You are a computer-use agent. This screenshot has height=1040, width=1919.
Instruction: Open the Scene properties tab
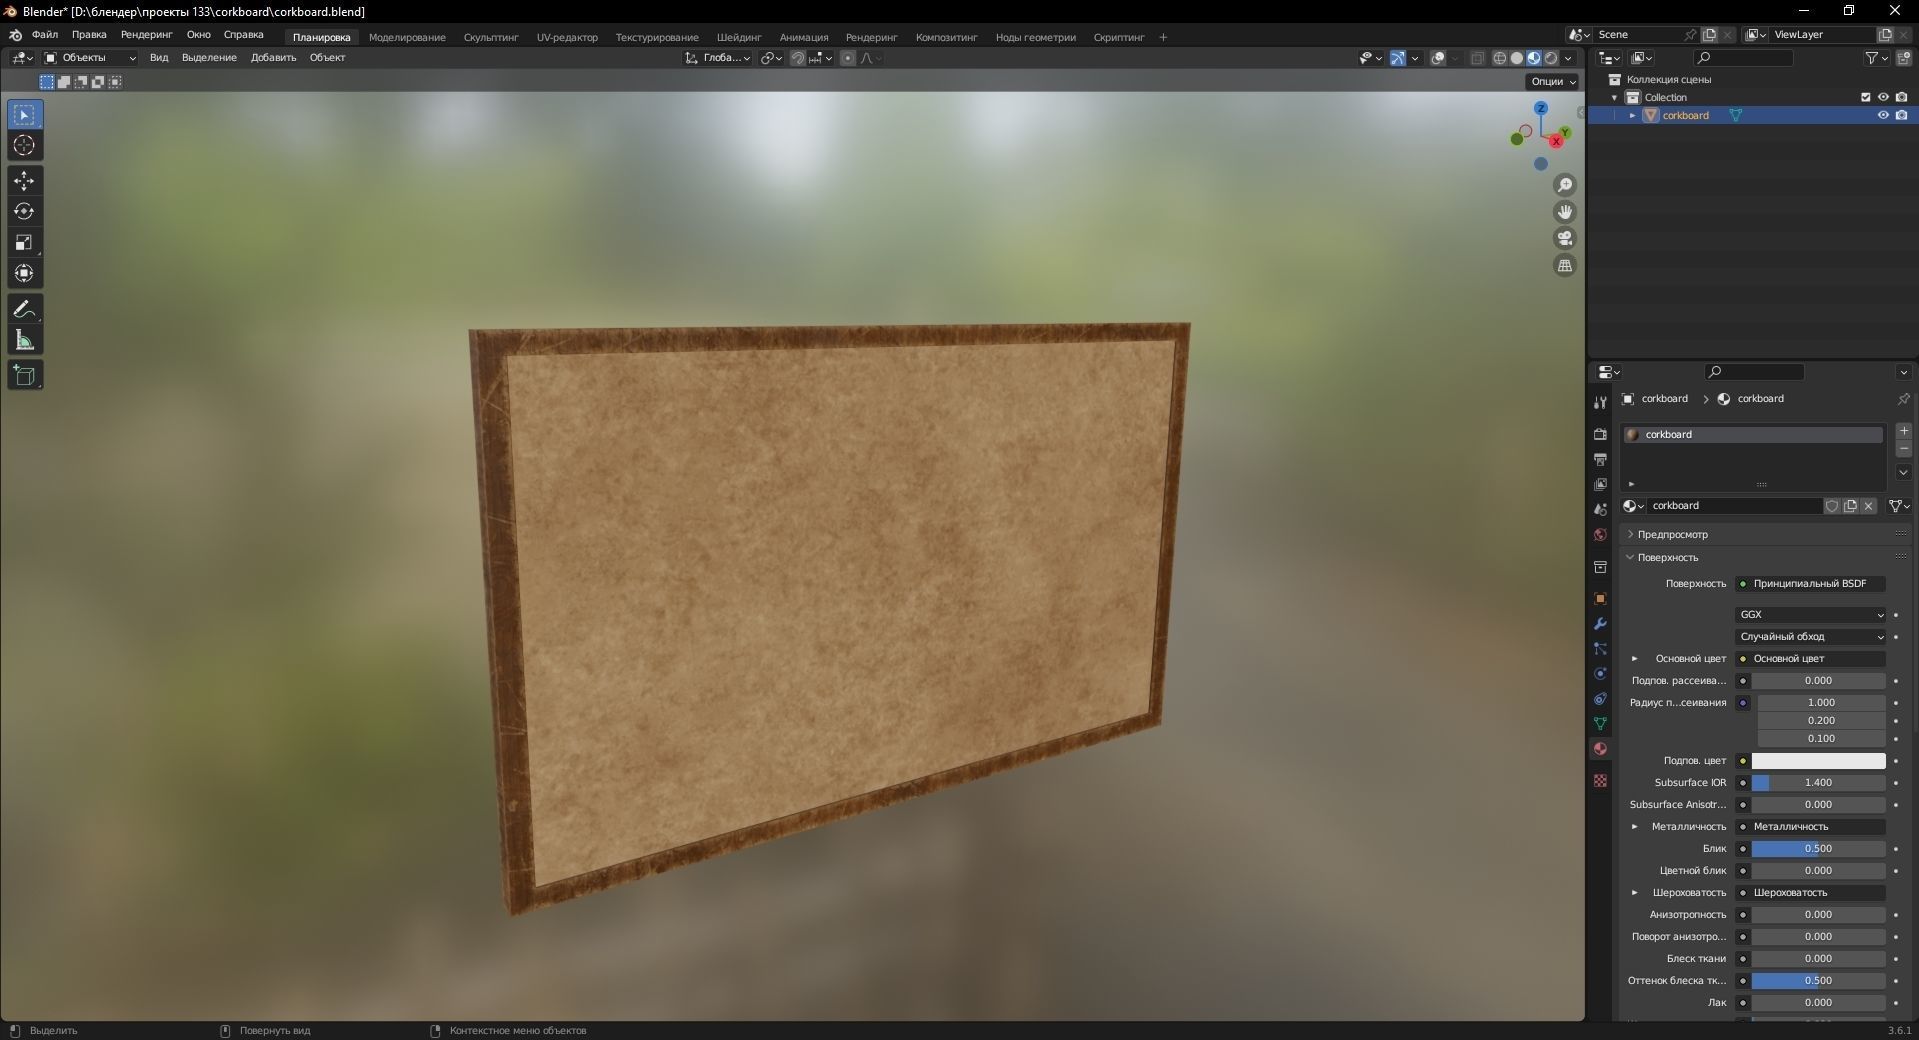pos(1600,509)
